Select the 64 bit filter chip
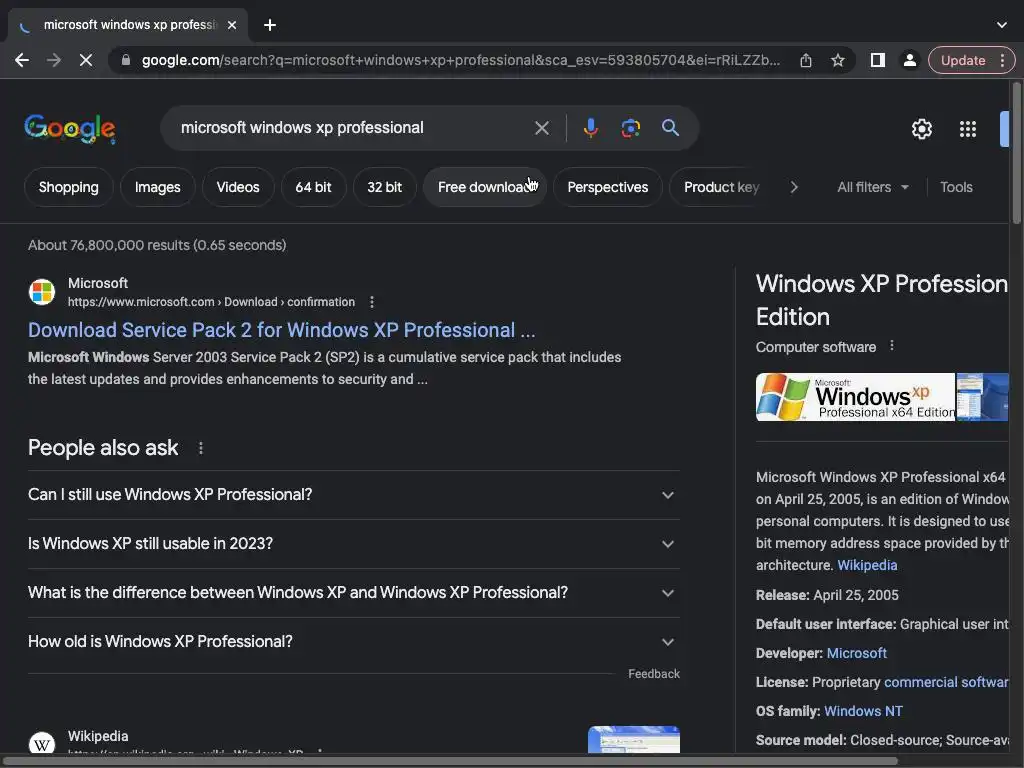Screen dimensions: 1024x768 click(x=313, y=187)
